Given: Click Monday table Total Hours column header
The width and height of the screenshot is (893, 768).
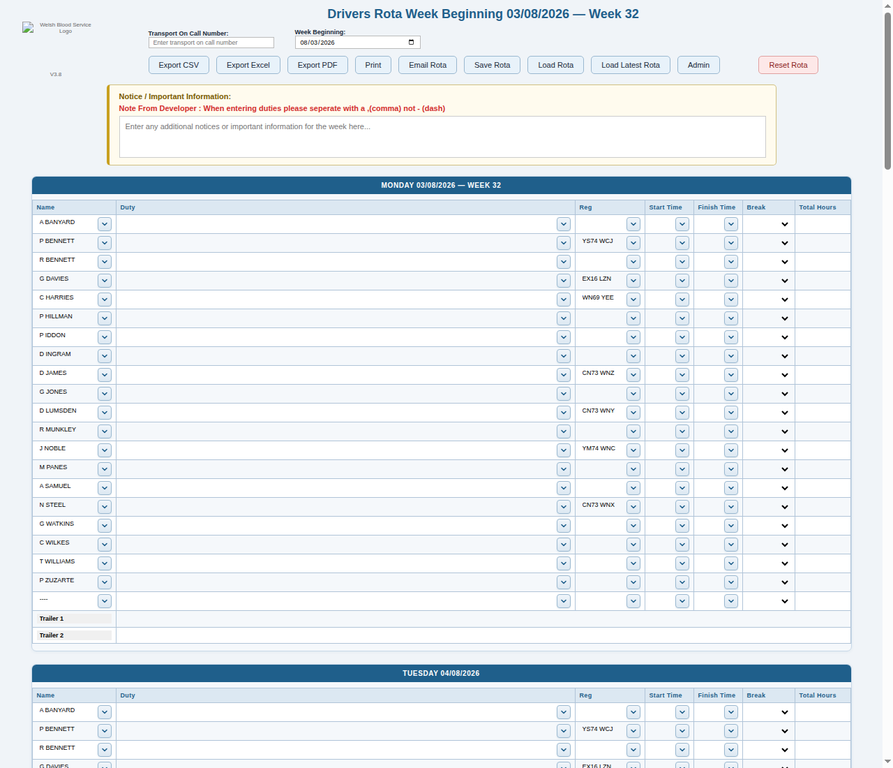Looking at the screenshot, I should click(x=822, y=207).
